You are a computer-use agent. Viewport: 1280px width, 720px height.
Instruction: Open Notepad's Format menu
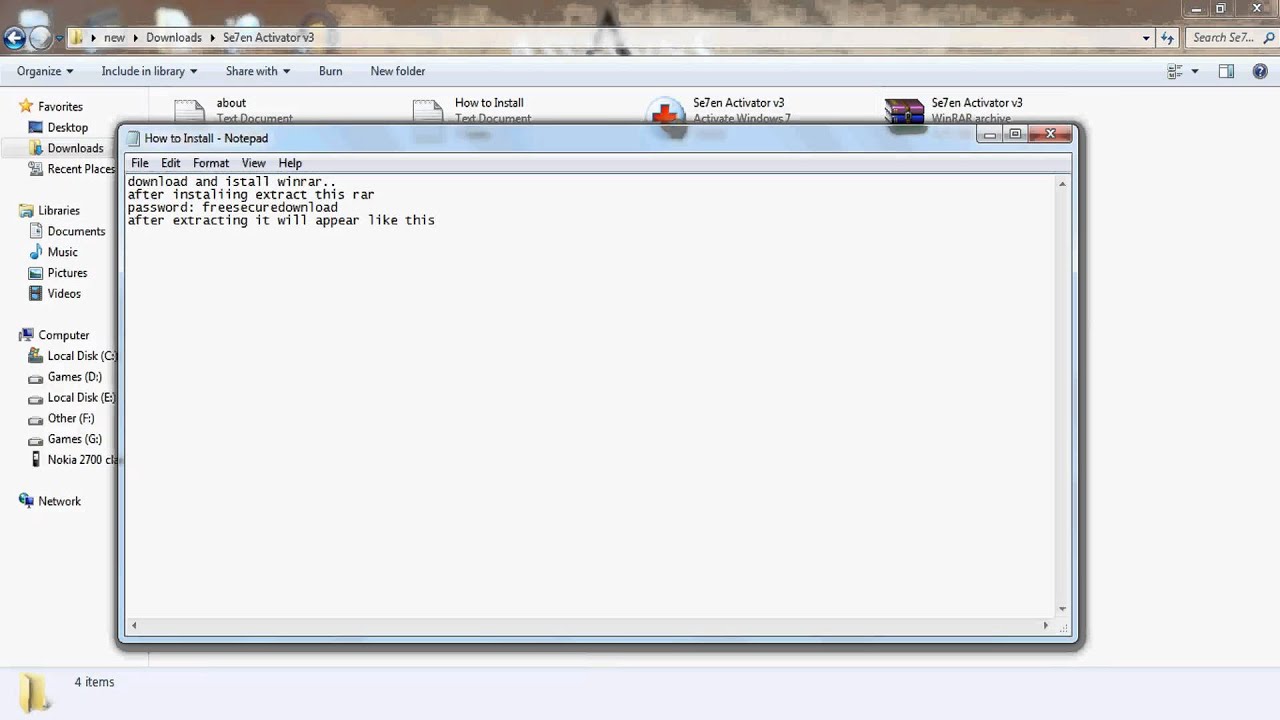[211, 163]
